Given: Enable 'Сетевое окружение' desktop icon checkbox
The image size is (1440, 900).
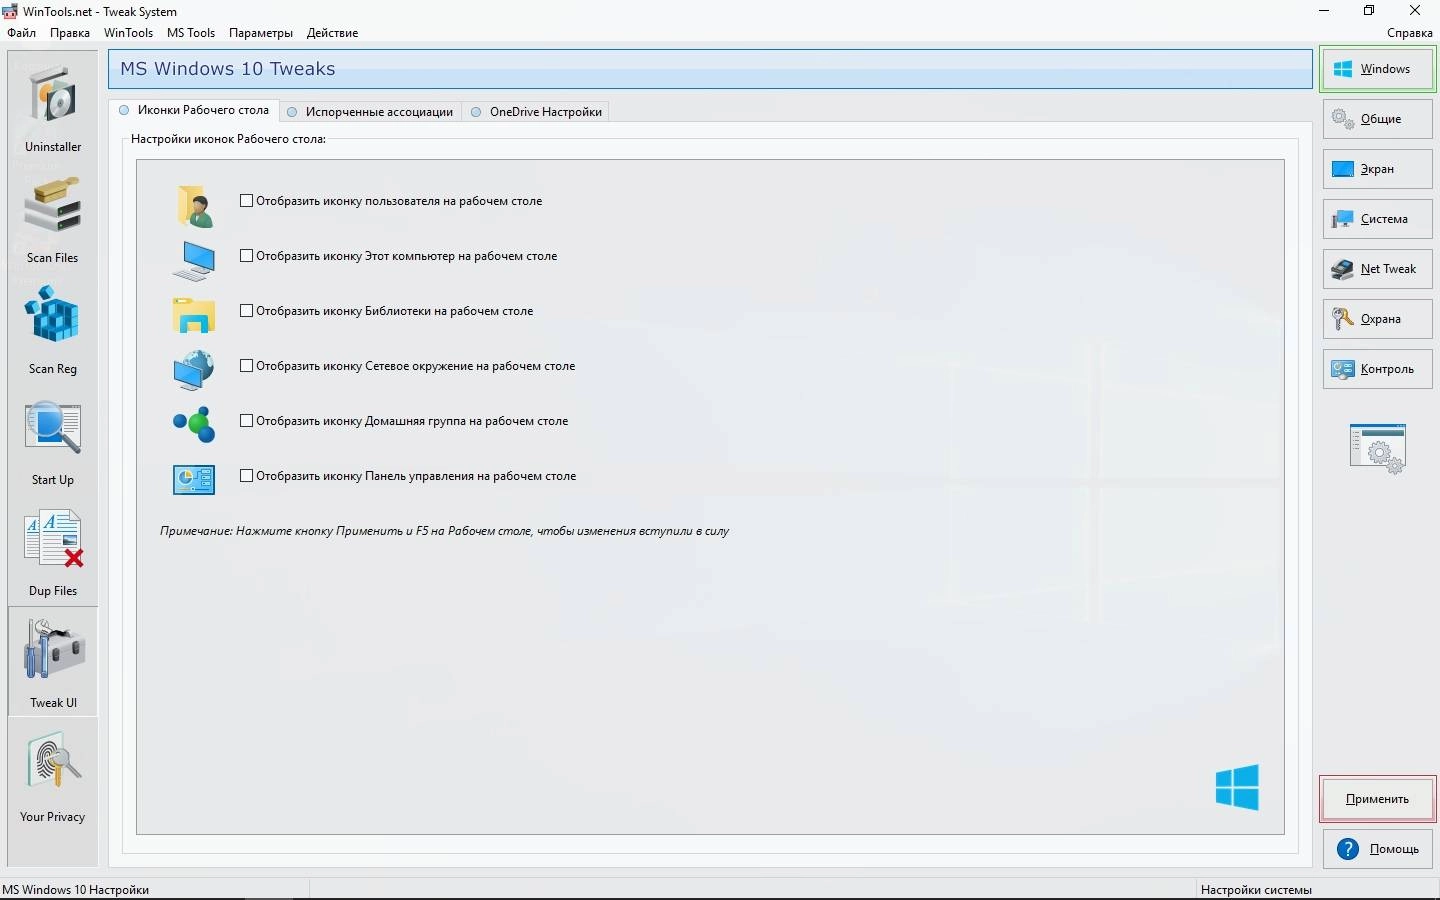Looking at the screenshot, I should point(246,366).
